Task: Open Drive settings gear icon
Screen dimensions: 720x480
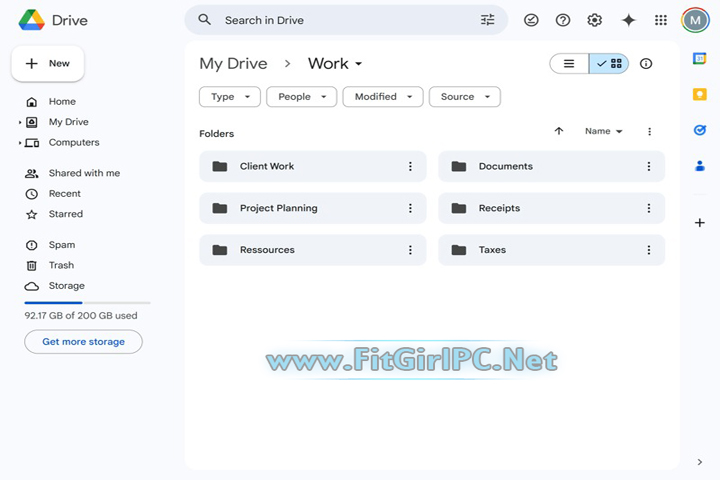Action: coord(595,20)
